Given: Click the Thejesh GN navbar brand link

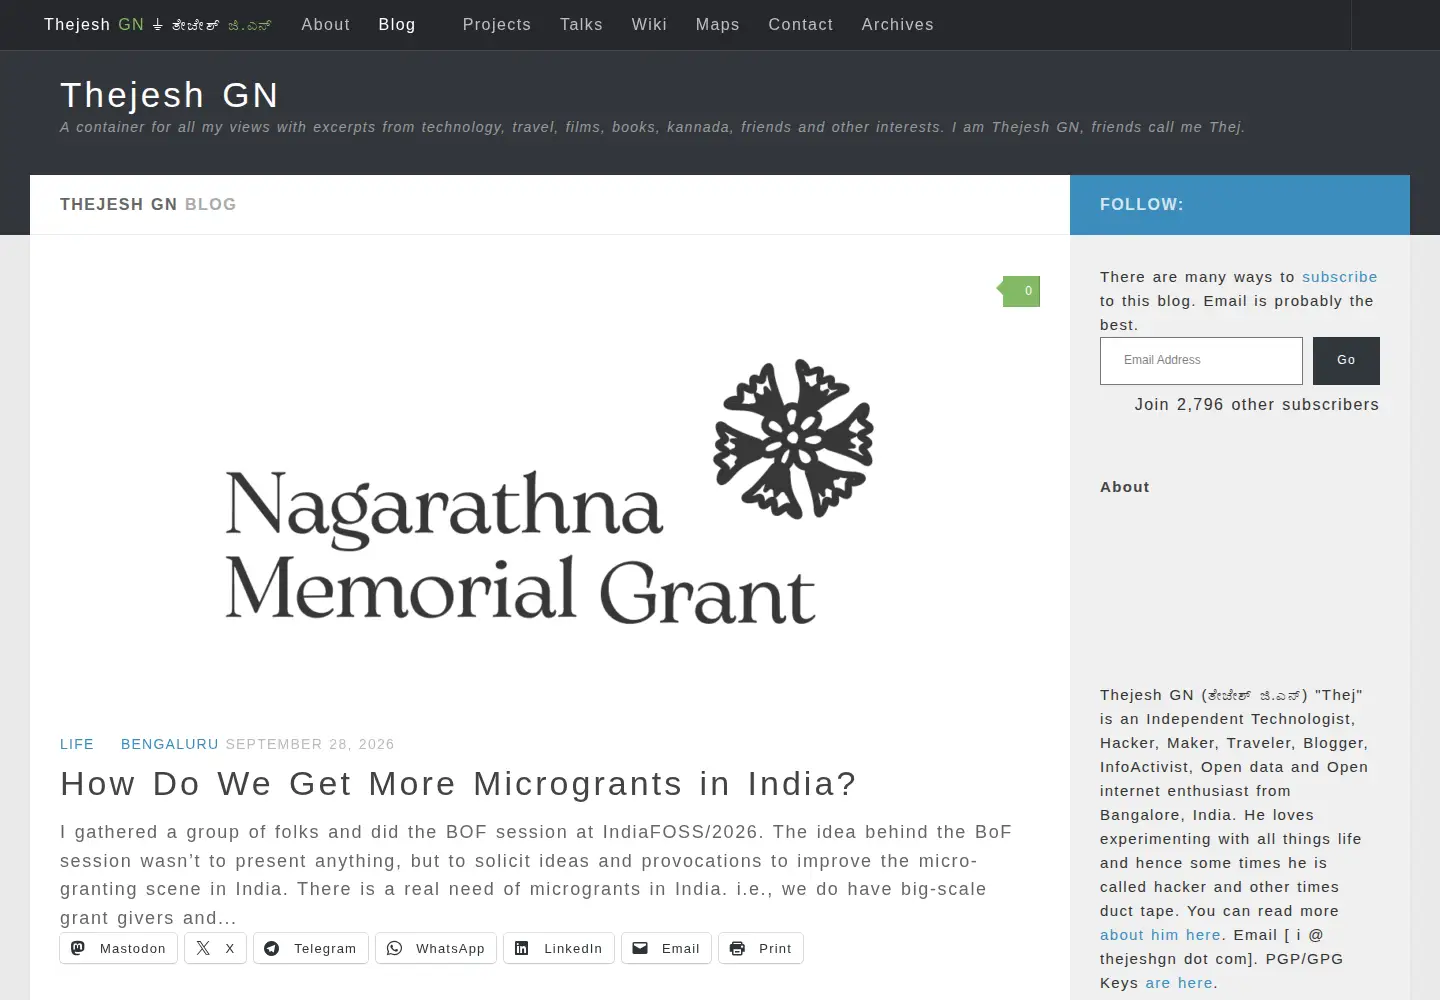Looking at the screenshot, I should click(158, 25).
